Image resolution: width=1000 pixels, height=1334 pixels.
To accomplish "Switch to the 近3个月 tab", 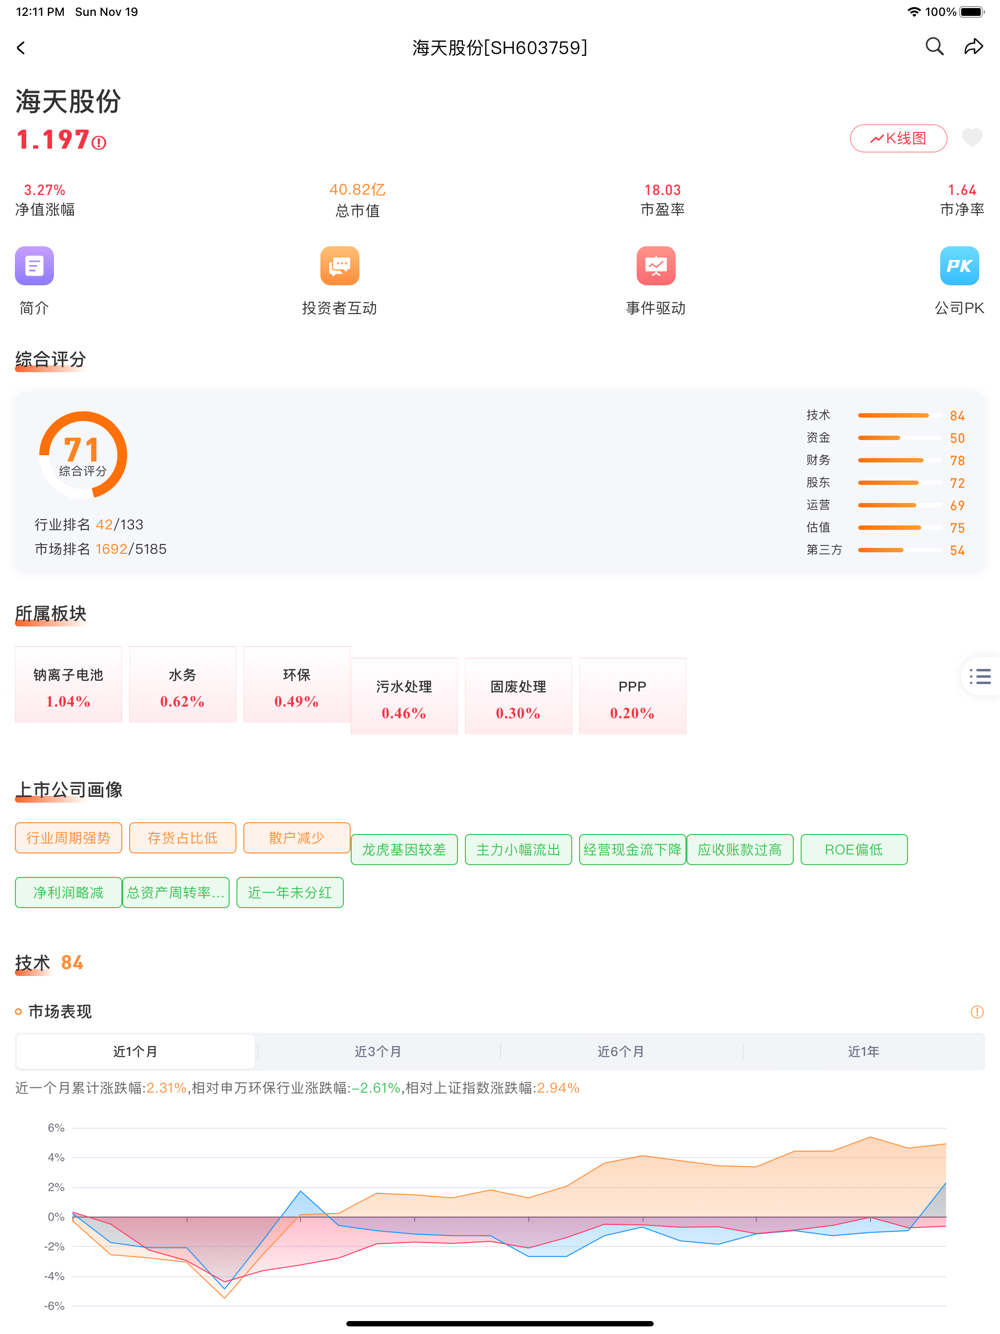I will point(378,1052).
